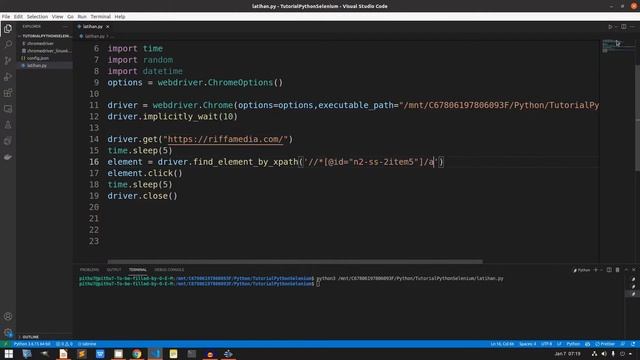Open the View menu
Screen dimensions: 640x360
click(57, 17)
